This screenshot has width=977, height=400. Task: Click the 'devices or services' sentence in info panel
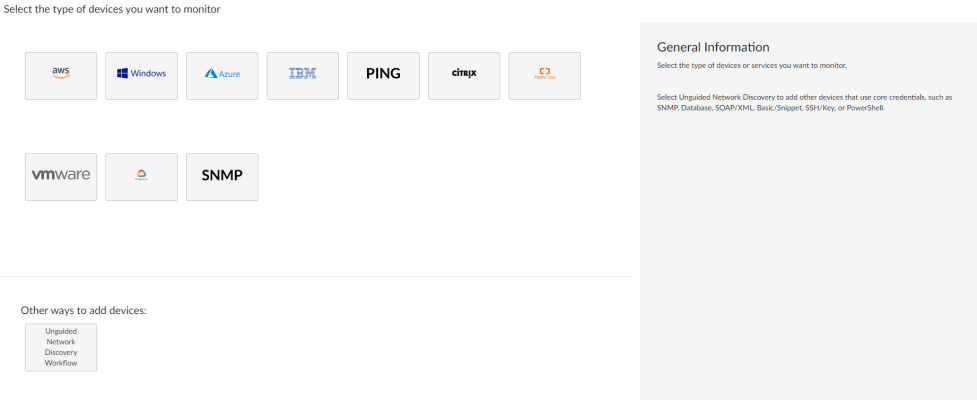pyautogui.click(x=752, y=66)
